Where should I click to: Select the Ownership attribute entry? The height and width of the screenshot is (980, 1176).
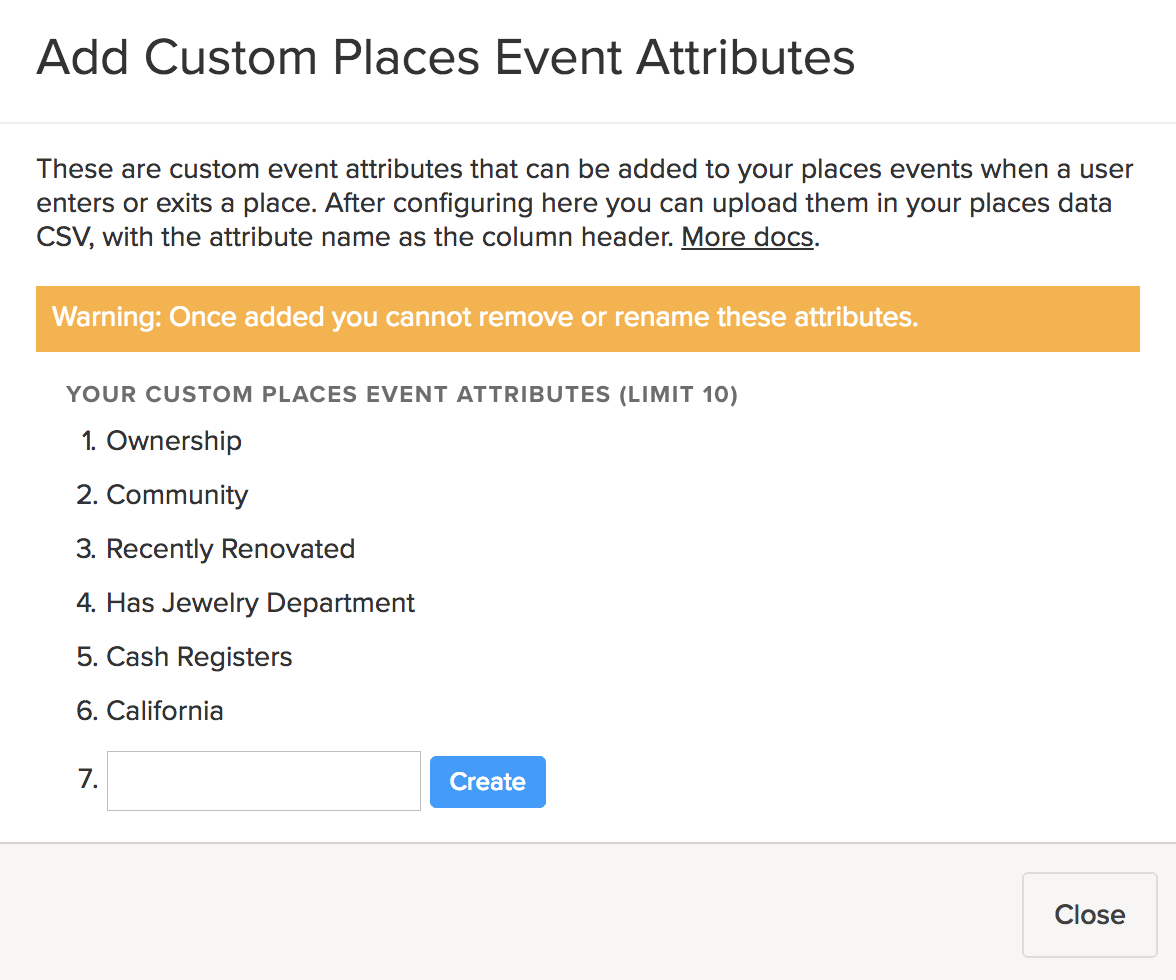174,441
